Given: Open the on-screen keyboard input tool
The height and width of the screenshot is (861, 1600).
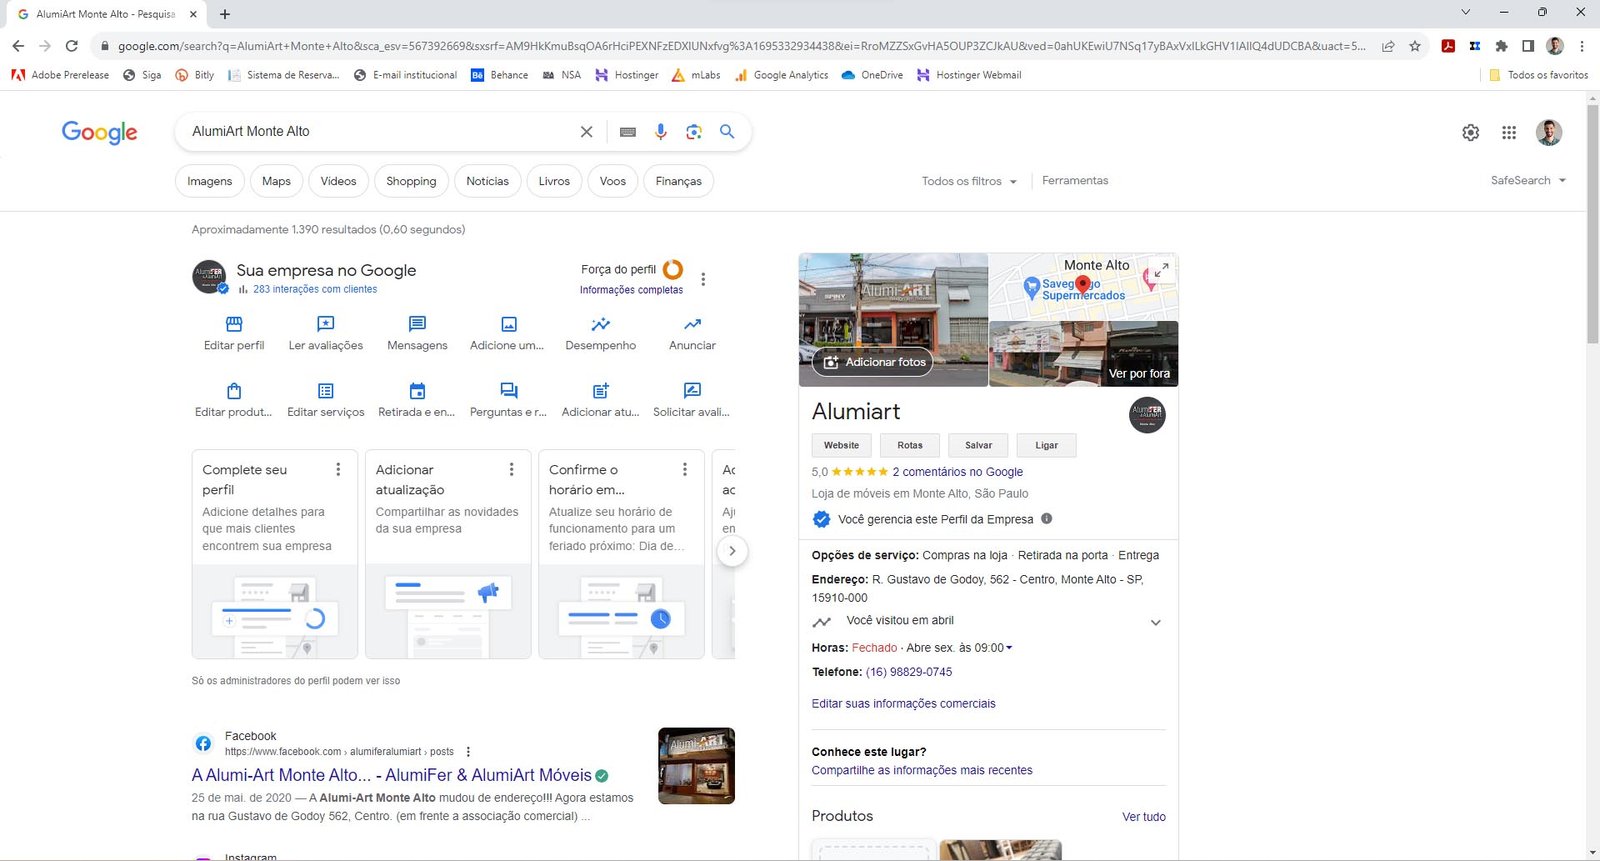Looking at the screenshot, I should pyautogui.click(x=628, y=132).
